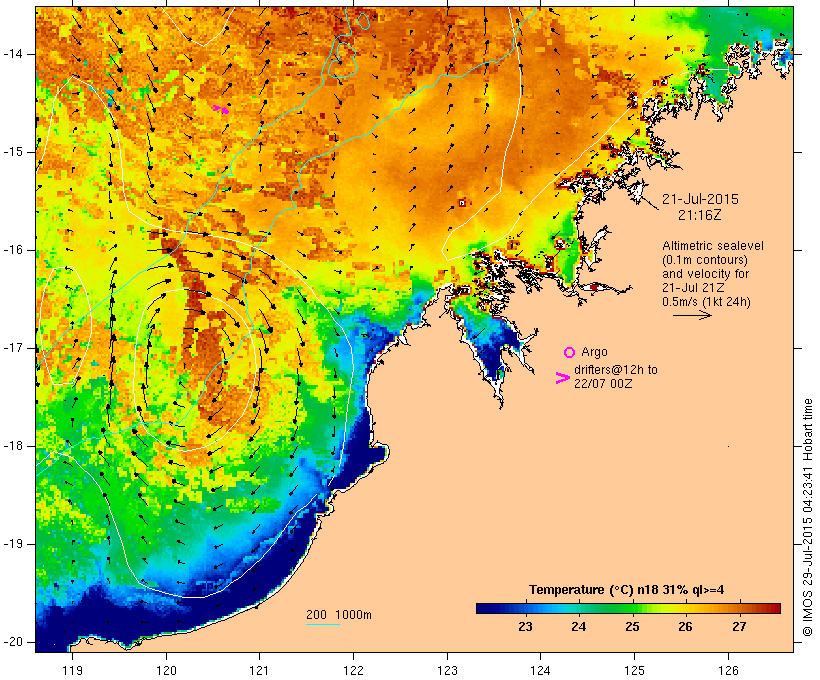Viewport: 820px width, 680px height.
Task: Click the dark blue inlet near 123.5E 17.2S
Action: pyautogui.click(x=492, y=354)
